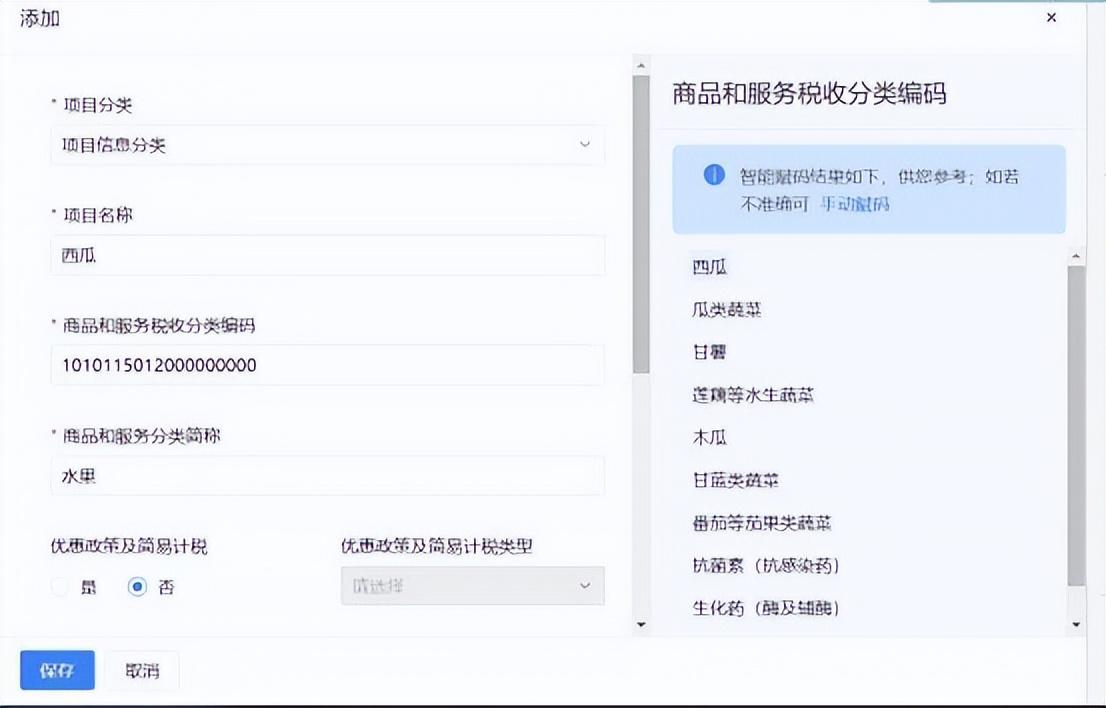The width and height of the screenshot is (1106, 708).
Task: Open the 手动赋码 link
Action: [x=855, y=205]
